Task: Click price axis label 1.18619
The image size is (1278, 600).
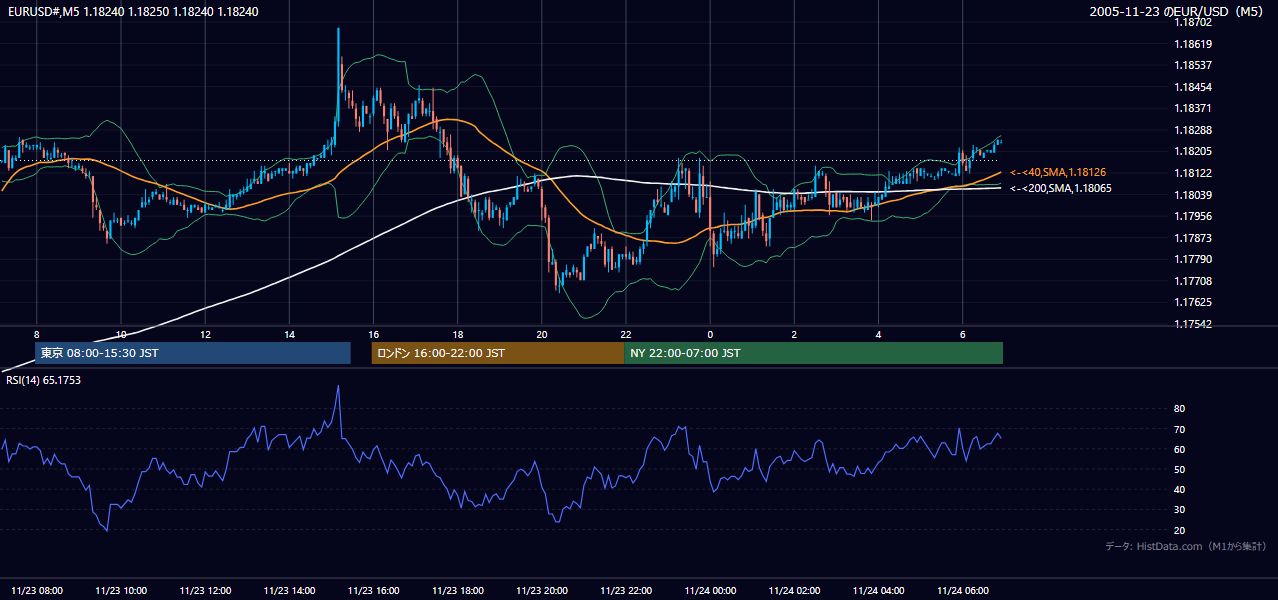Action: 1193,44
